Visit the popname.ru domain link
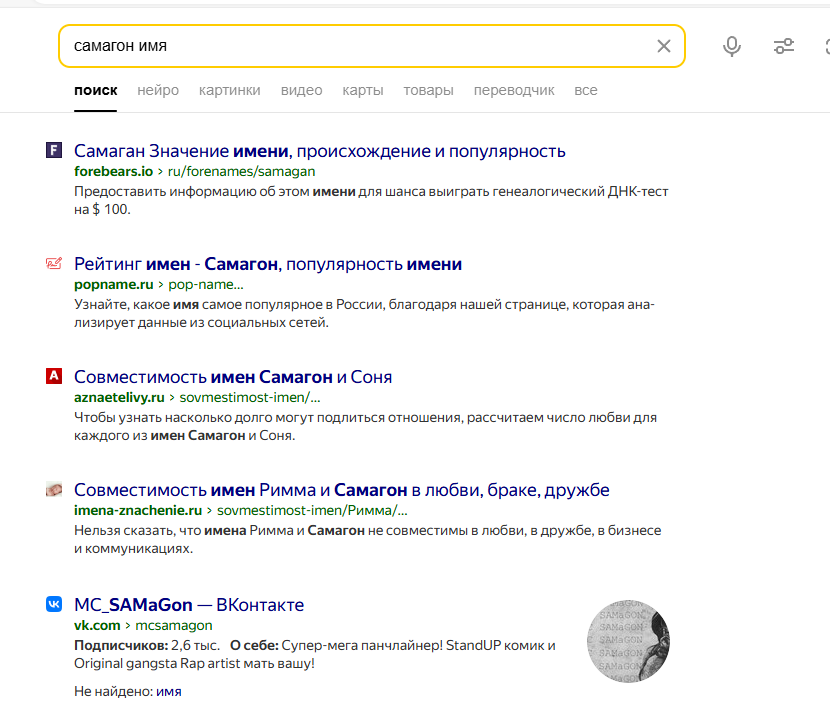This screenshot has height=702, width=830. click(114, 284)
